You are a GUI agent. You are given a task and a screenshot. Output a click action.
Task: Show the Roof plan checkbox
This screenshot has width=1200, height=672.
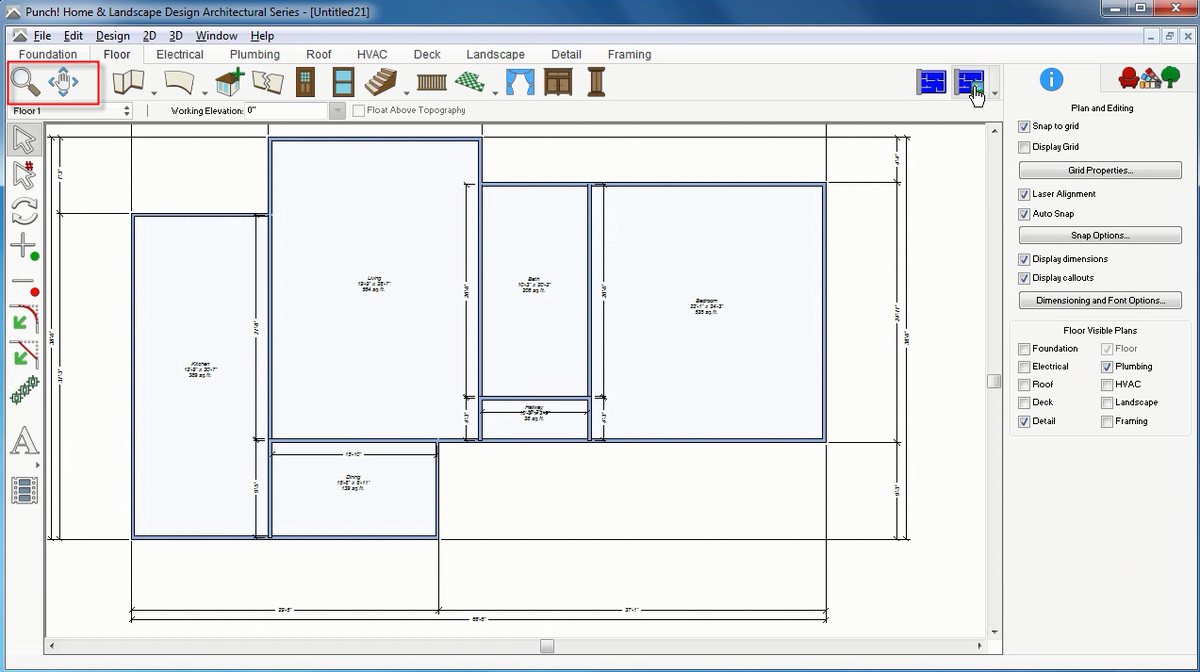click(1023, 384)
